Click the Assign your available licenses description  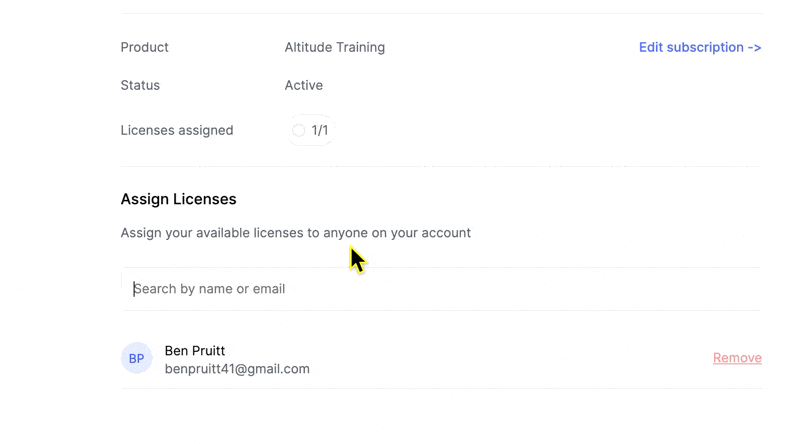(x=296, y=233)
